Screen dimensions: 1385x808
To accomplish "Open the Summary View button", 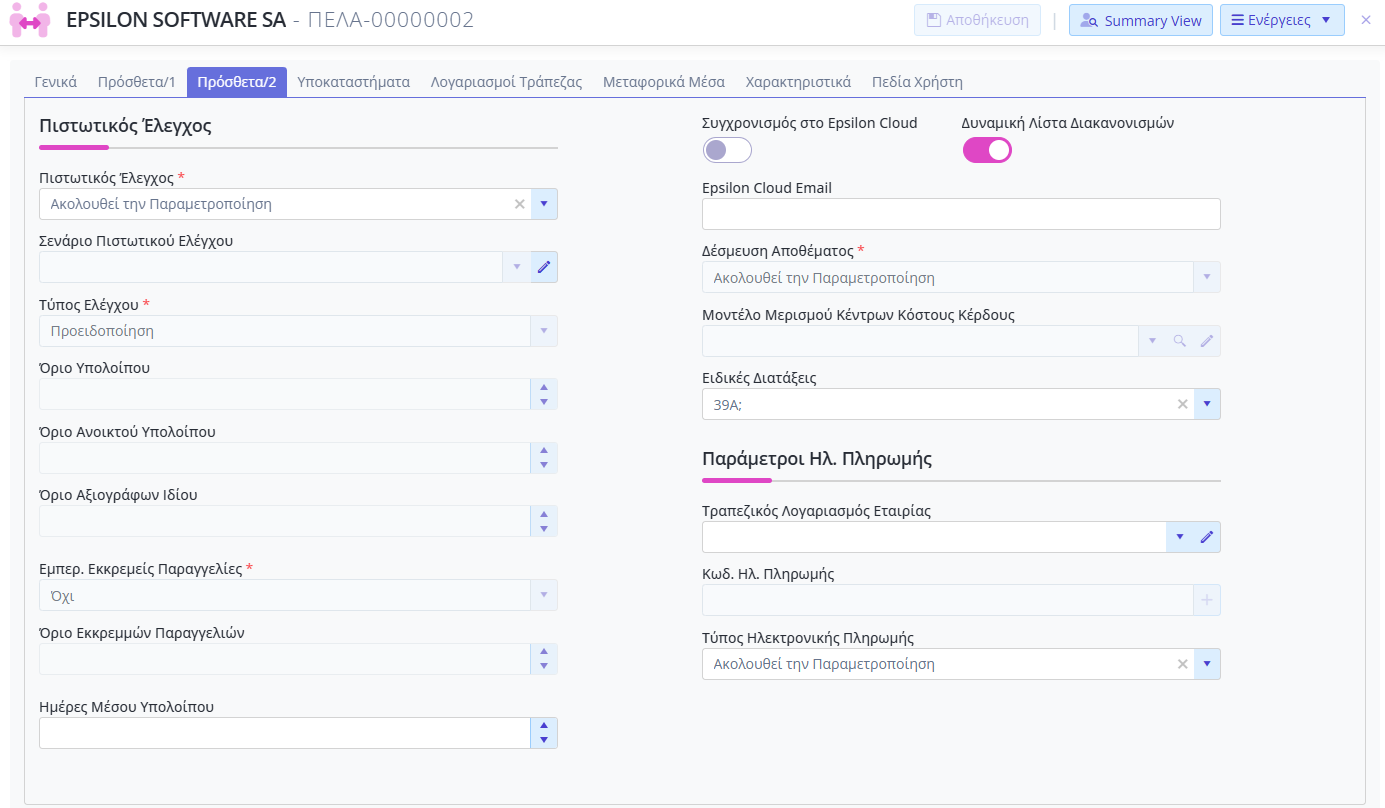I will [1141, 20].
